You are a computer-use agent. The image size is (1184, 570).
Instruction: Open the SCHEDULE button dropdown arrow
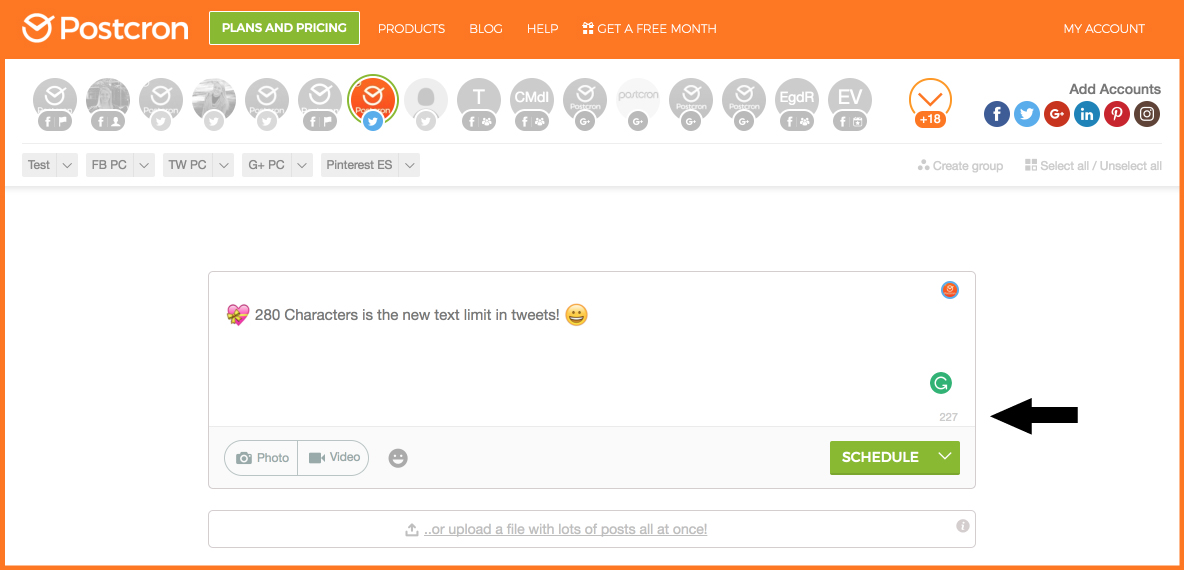[945, 457]
